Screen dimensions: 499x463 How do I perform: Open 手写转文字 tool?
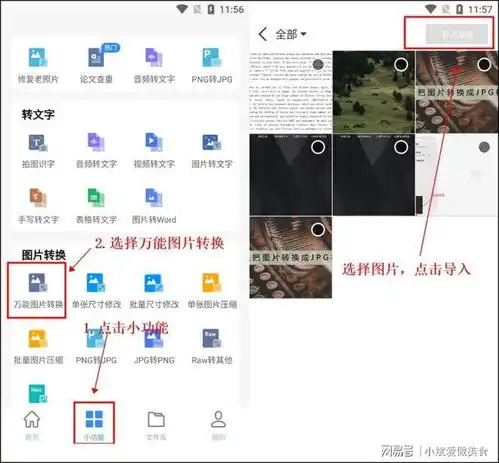[38, 206]
